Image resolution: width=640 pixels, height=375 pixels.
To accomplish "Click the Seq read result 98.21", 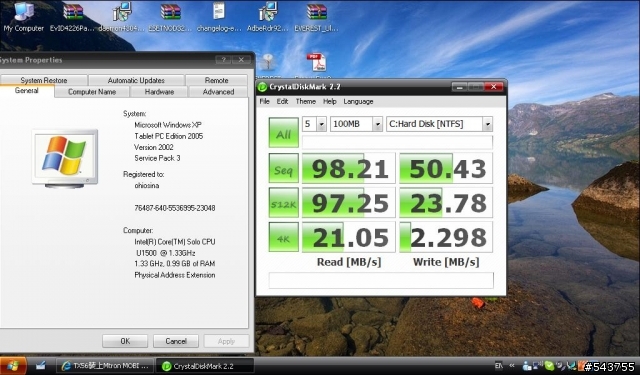I will (349, 168).
